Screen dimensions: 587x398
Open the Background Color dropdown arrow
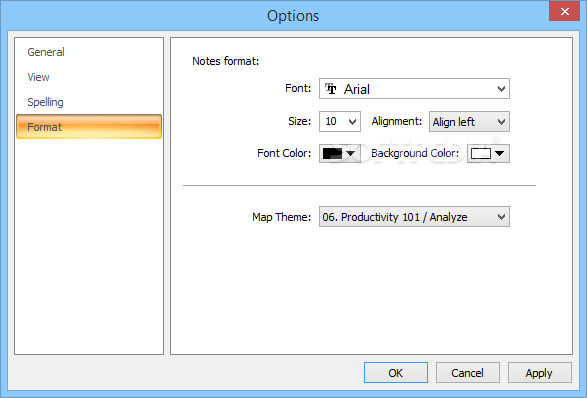(500, 154)
